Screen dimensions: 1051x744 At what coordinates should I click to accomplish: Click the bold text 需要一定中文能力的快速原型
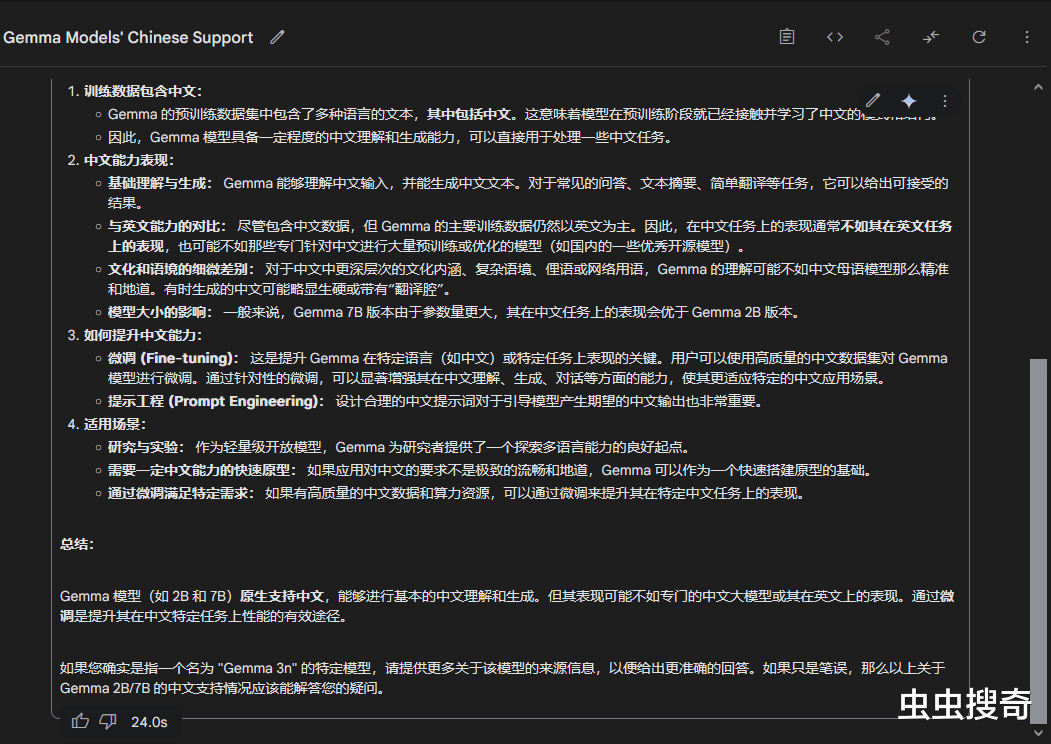point(202,470)
